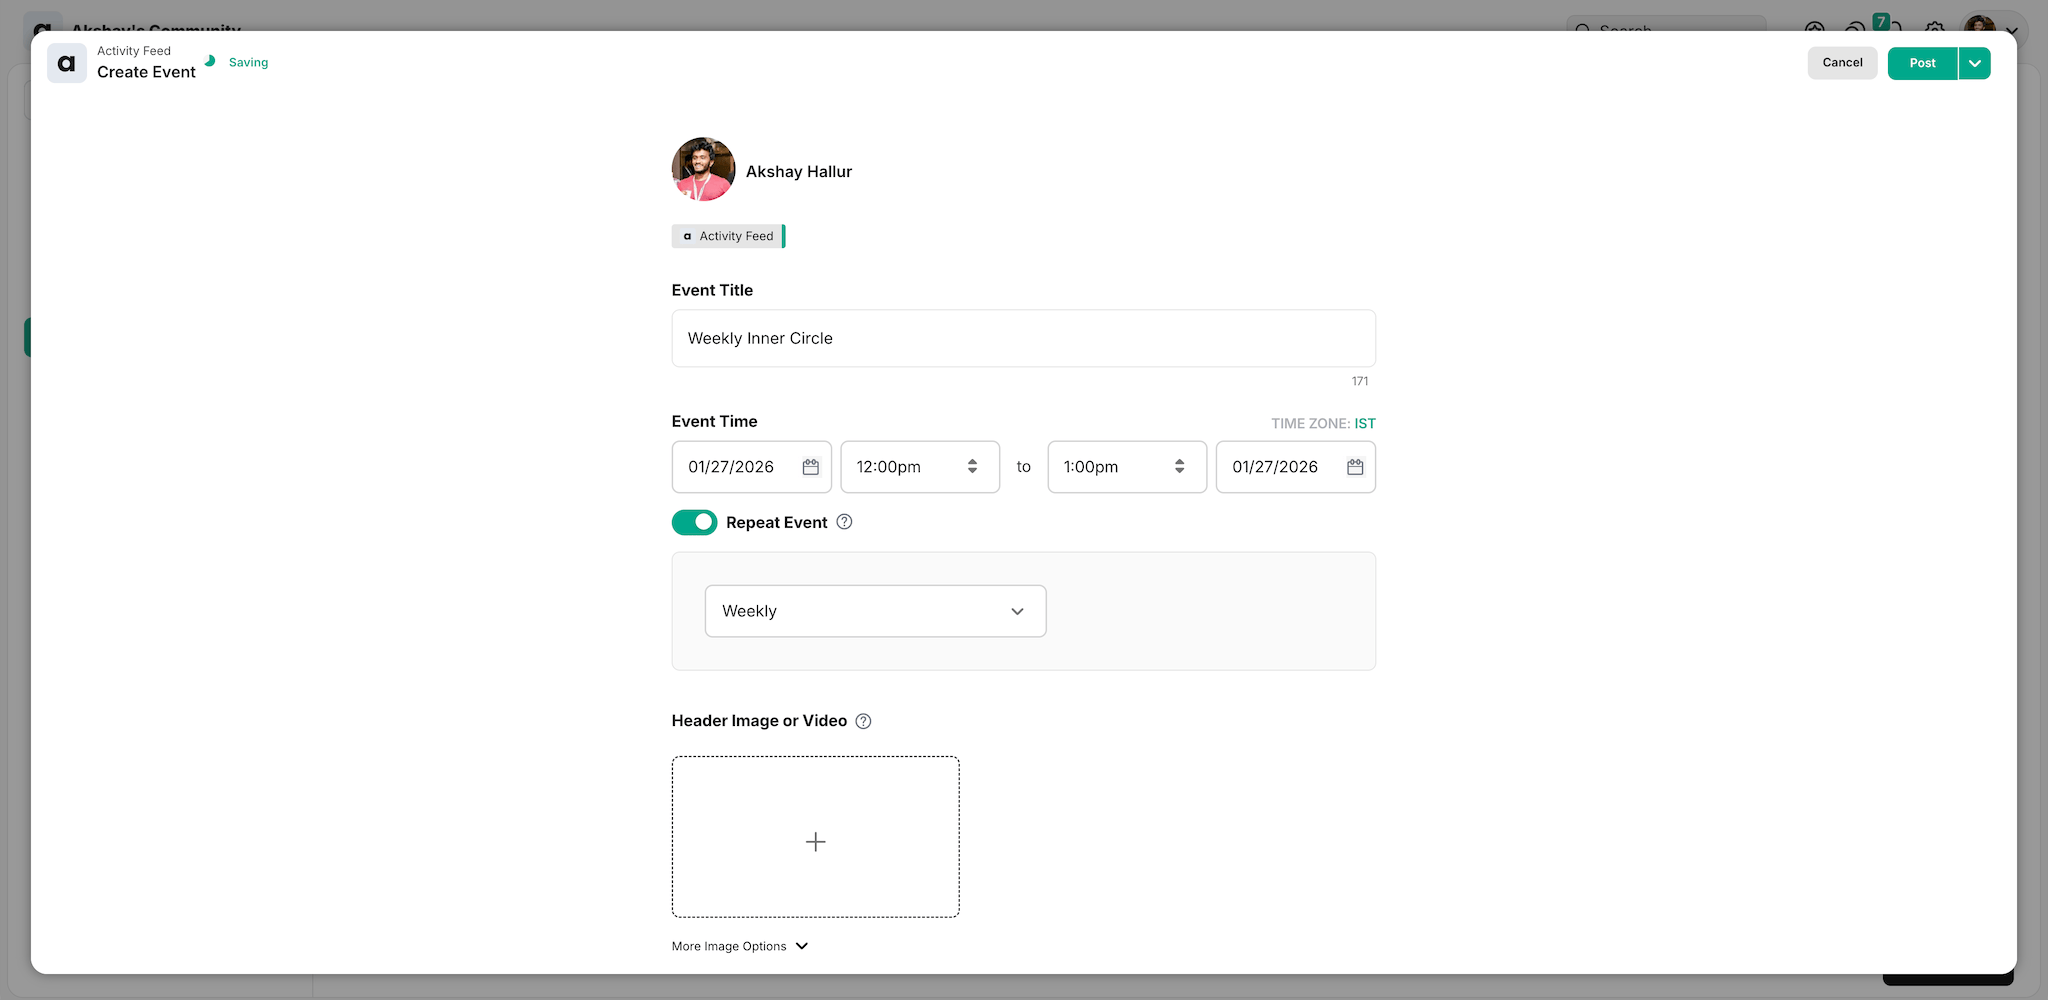This screenshot has height=1000, width=2048.
Task: Open the Weekly repeat frequency dropdown
Action: (875, 611)
